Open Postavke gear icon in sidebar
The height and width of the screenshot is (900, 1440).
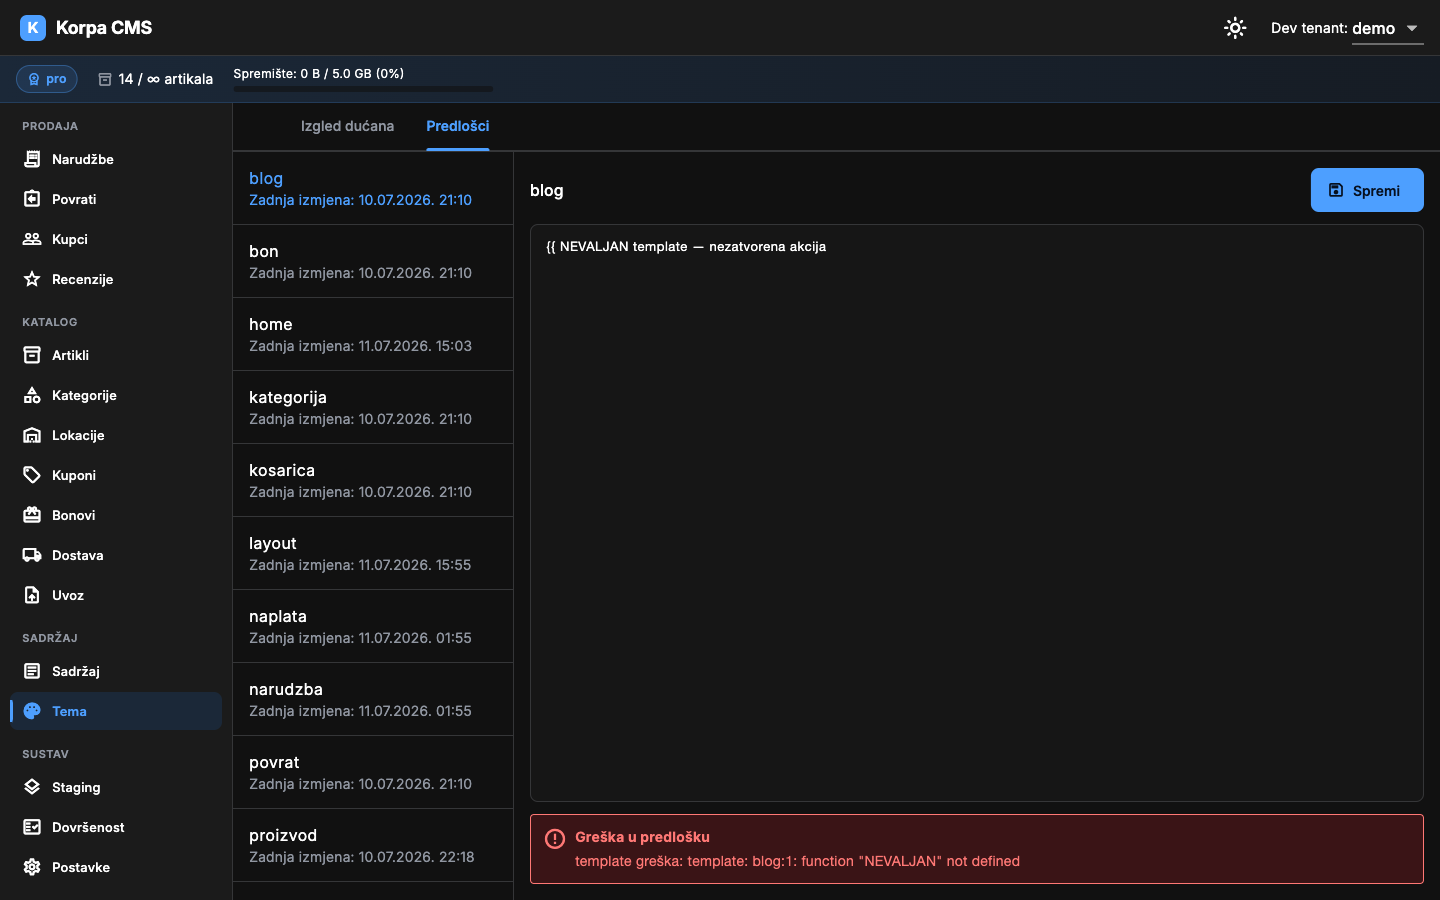(32, 867)
